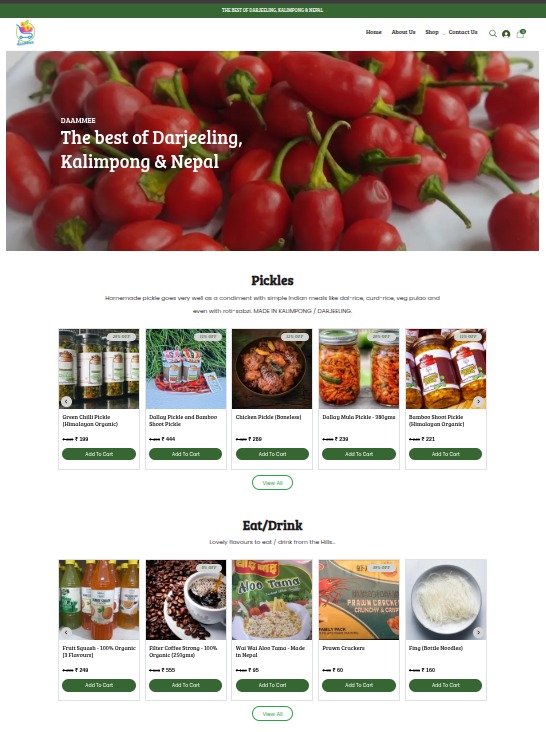Viewport: 546px width, 732px height.
Task: Show next pickles with right carousel arrow
Action: point(478,401)
